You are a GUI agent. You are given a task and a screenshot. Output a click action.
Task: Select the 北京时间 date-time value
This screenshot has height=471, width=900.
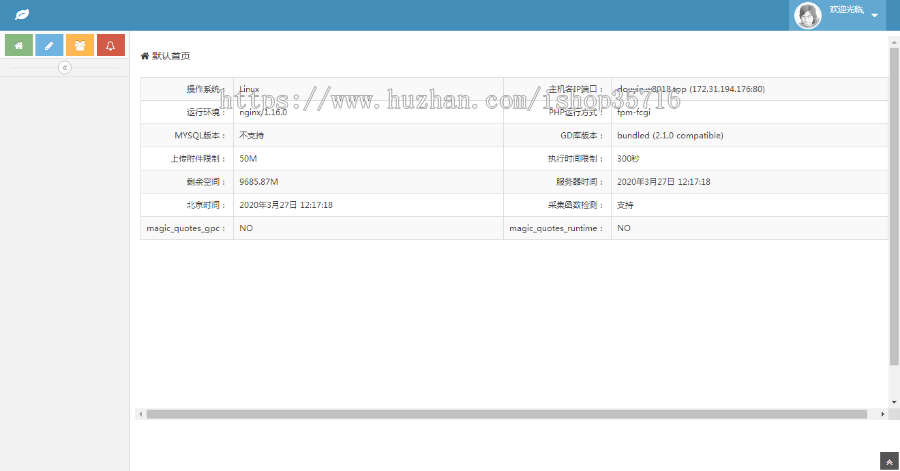[286, 205]
